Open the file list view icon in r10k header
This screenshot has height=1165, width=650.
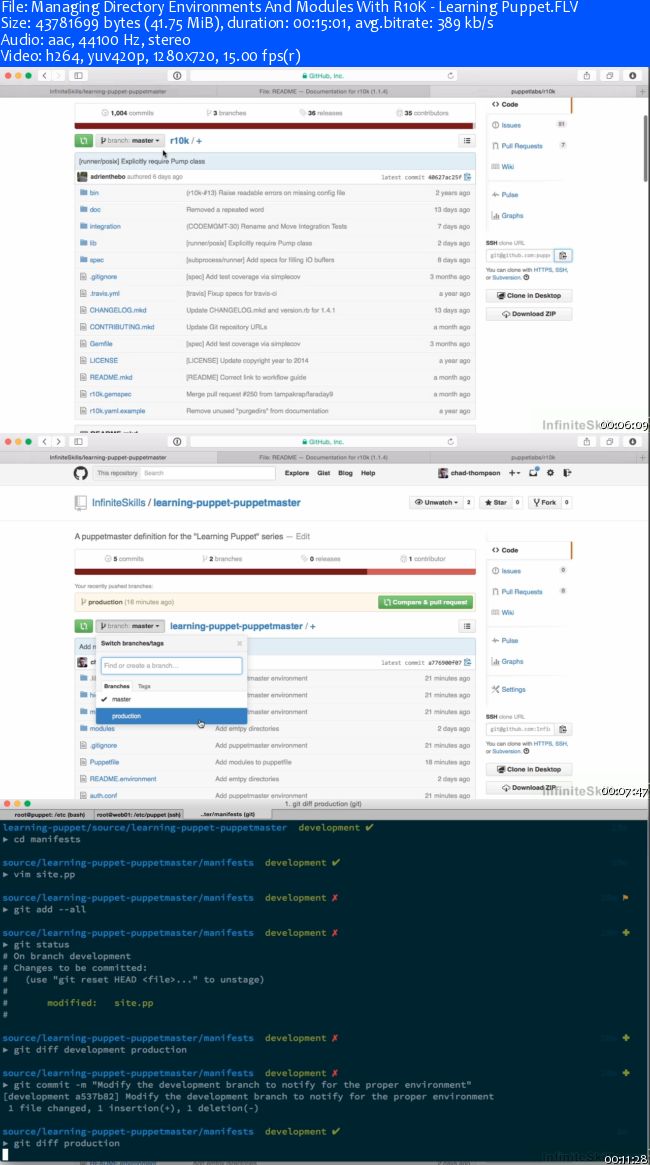[467, 140]
